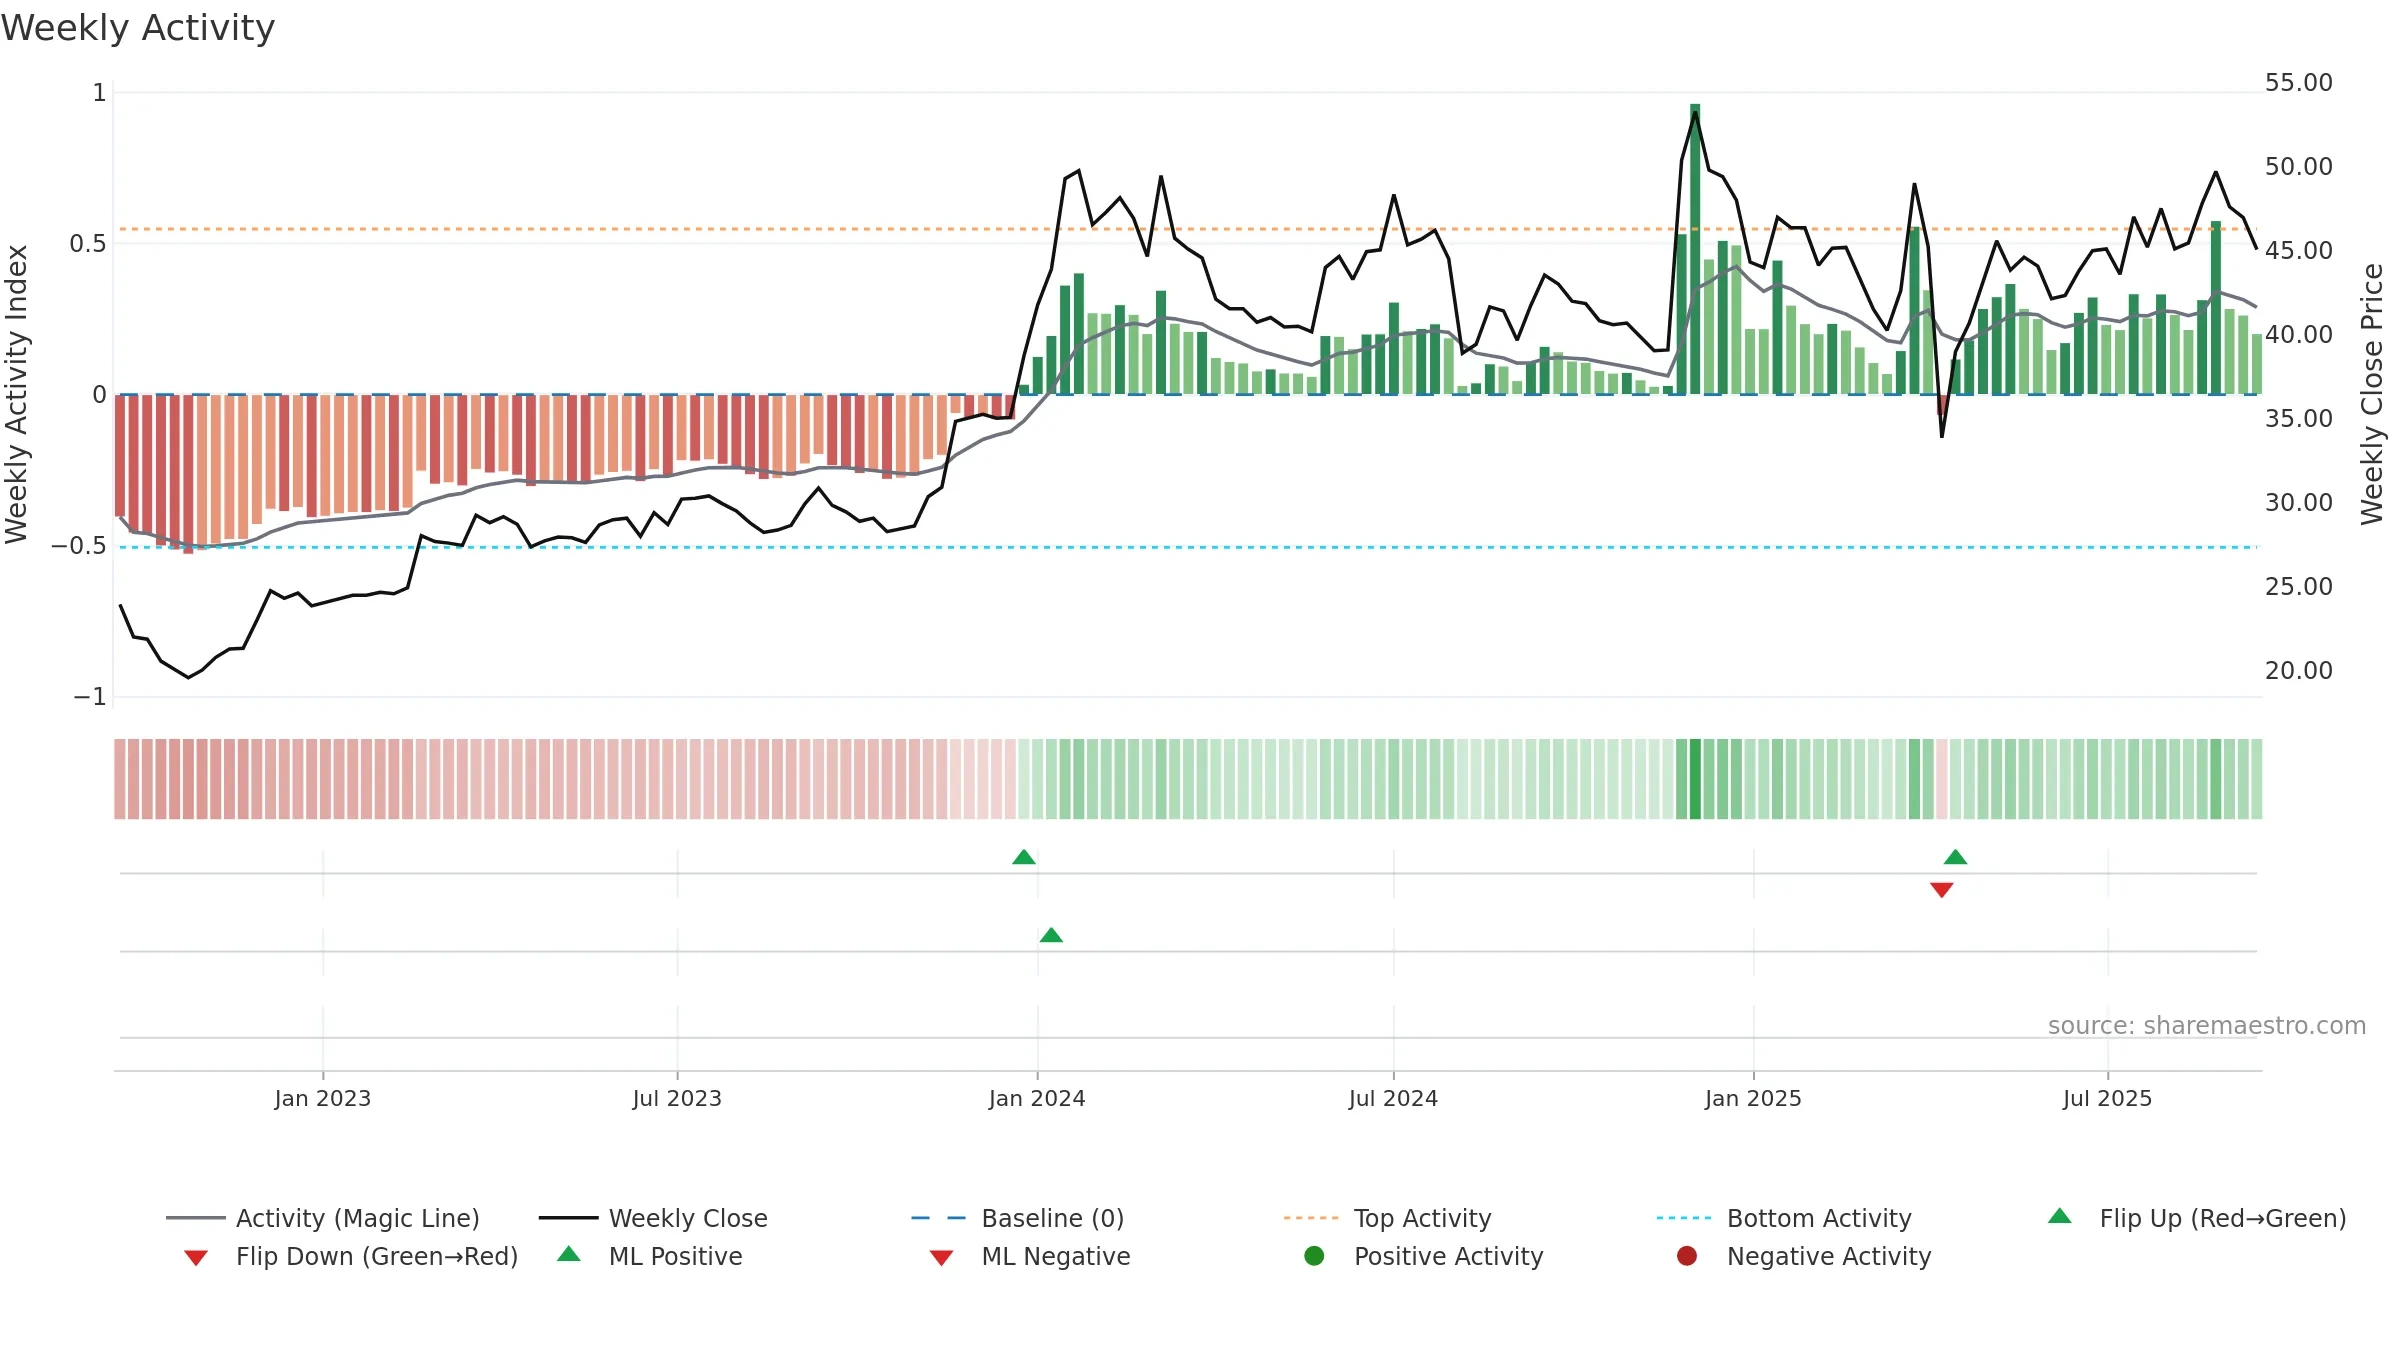The height and width of the screenshot is (1350, 2400).
Task: Click the 40.00 price axis tick
Action: (x=2298, y=334)
